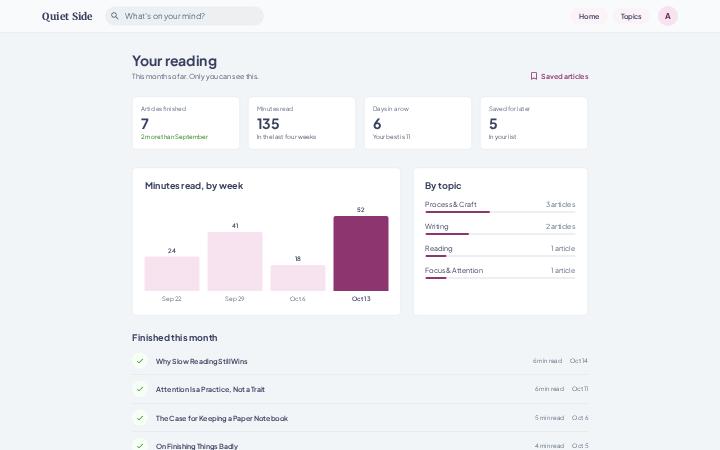Screen dimensions: 720x450
Task: Go to the Home page
Action: tap(589, 16)
